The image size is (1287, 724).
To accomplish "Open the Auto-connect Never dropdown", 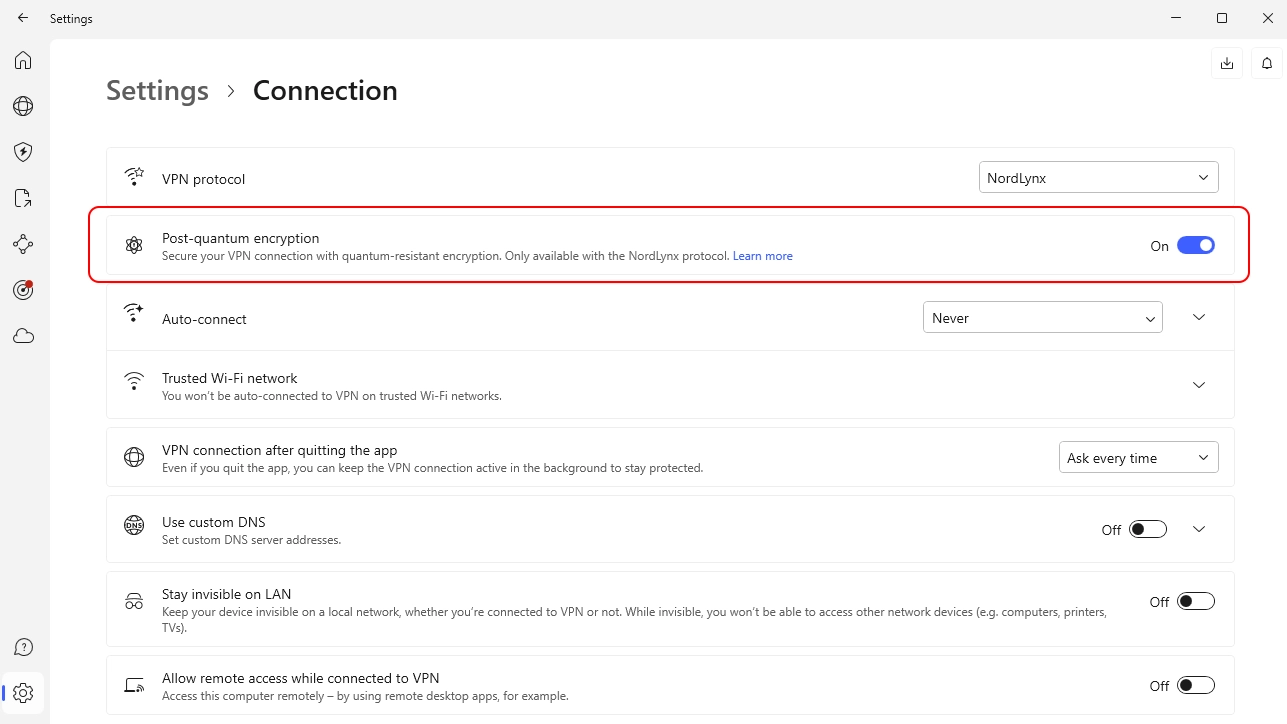I will coord(1042,318).
